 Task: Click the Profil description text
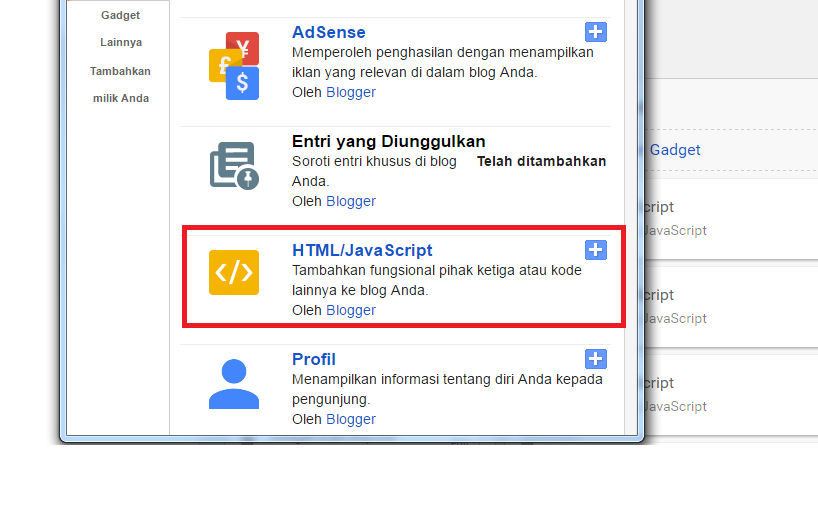[x=447, y=389]
